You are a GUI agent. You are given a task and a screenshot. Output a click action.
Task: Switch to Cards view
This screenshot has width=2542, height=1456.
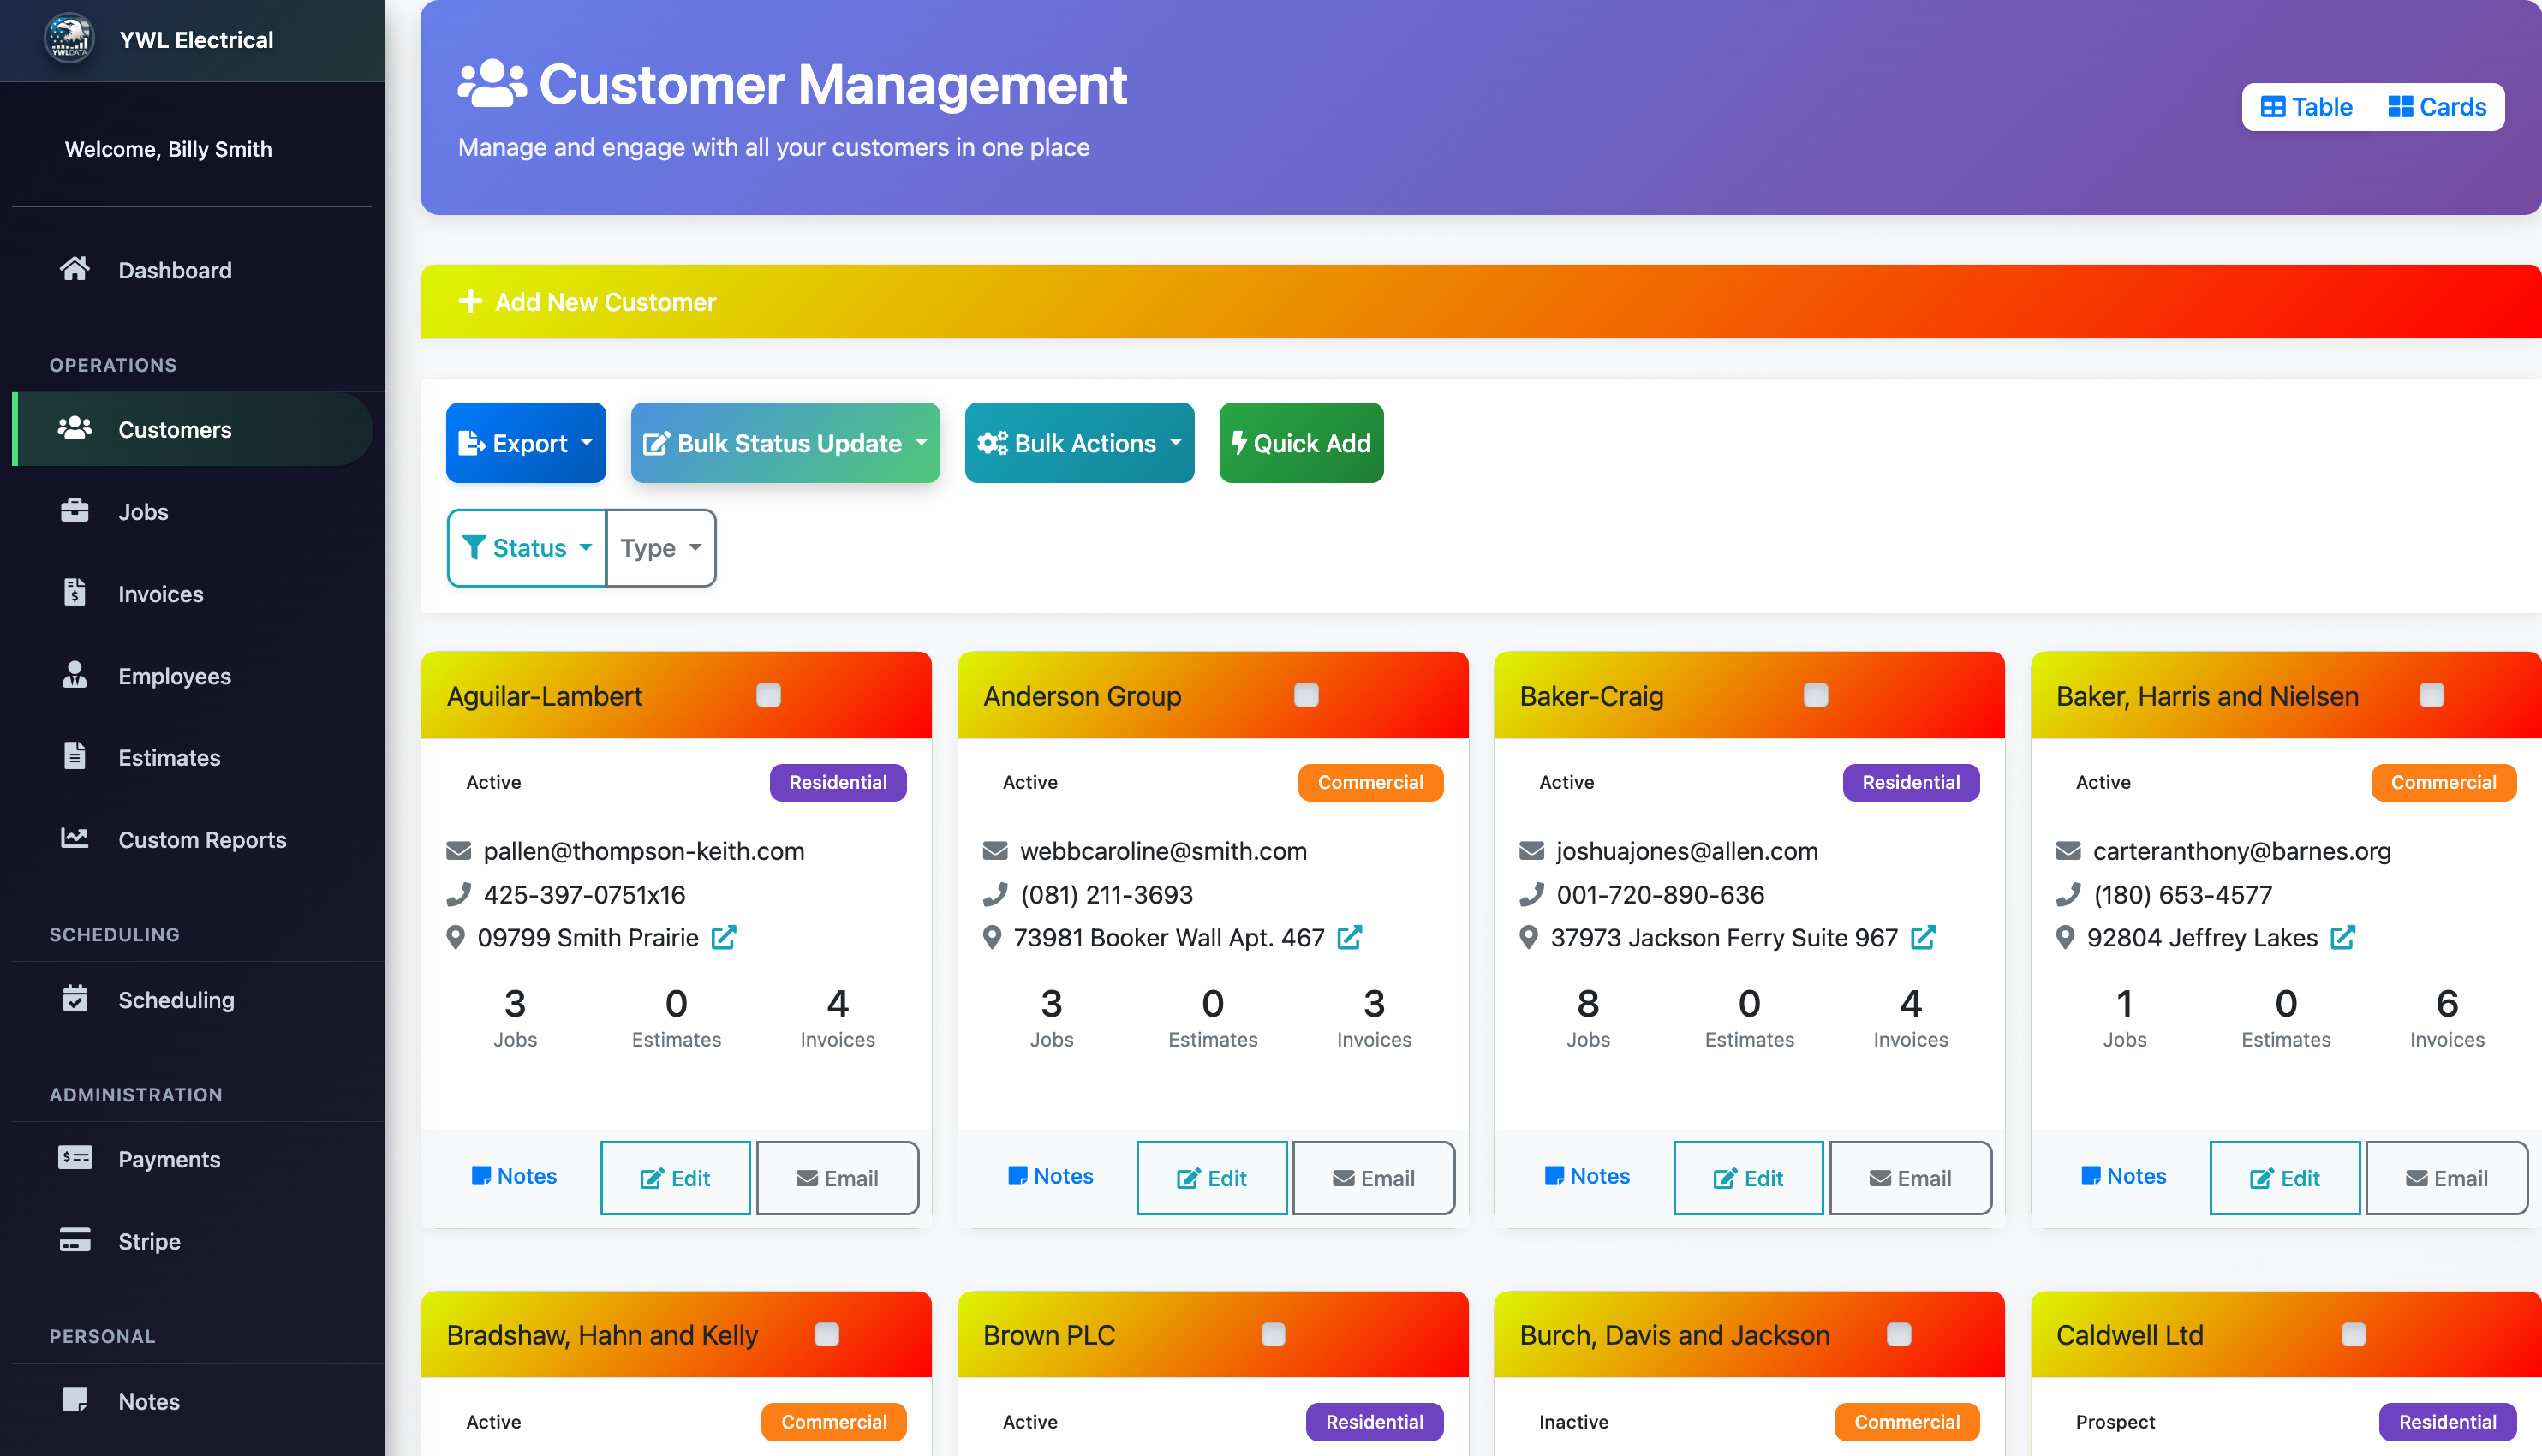[x=2437, y=106]
